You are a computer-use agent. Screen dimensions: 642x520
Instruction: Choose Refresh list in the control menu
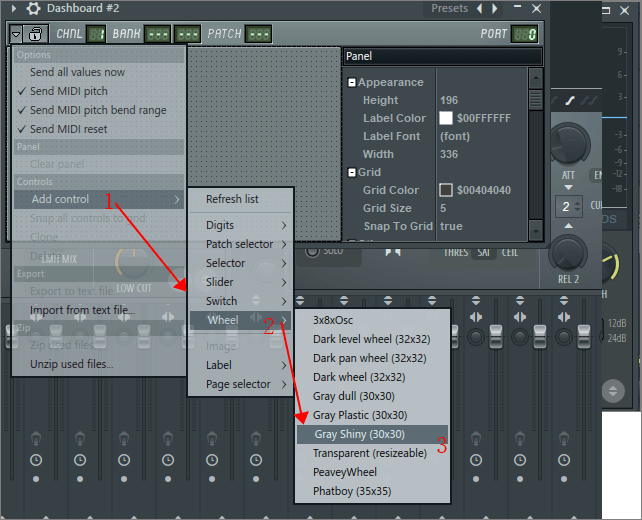click(x=232, y=199)
